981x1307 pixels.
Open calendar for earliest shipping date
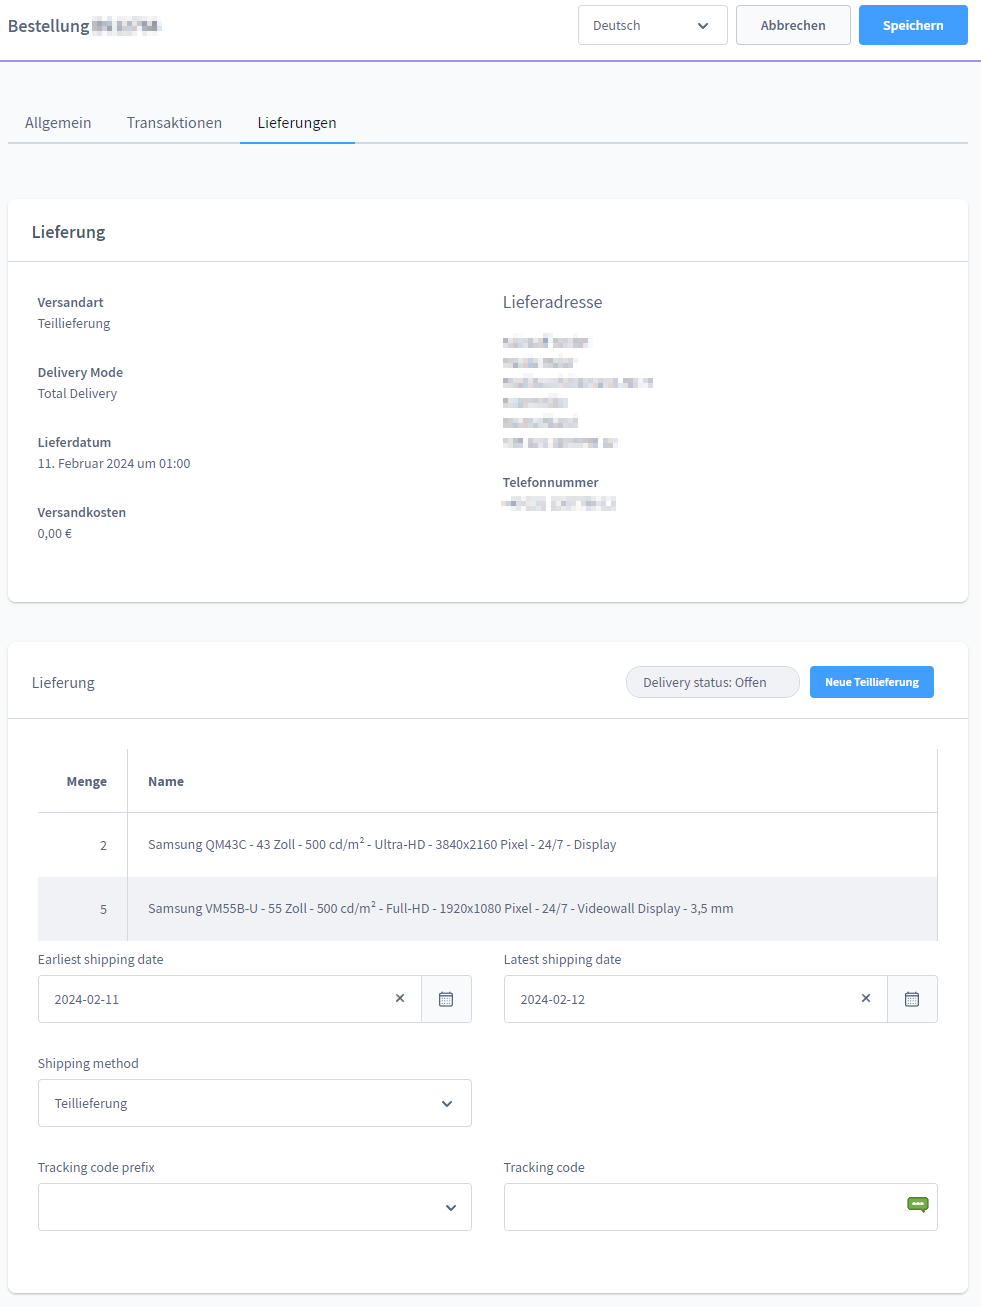point(446,999)
